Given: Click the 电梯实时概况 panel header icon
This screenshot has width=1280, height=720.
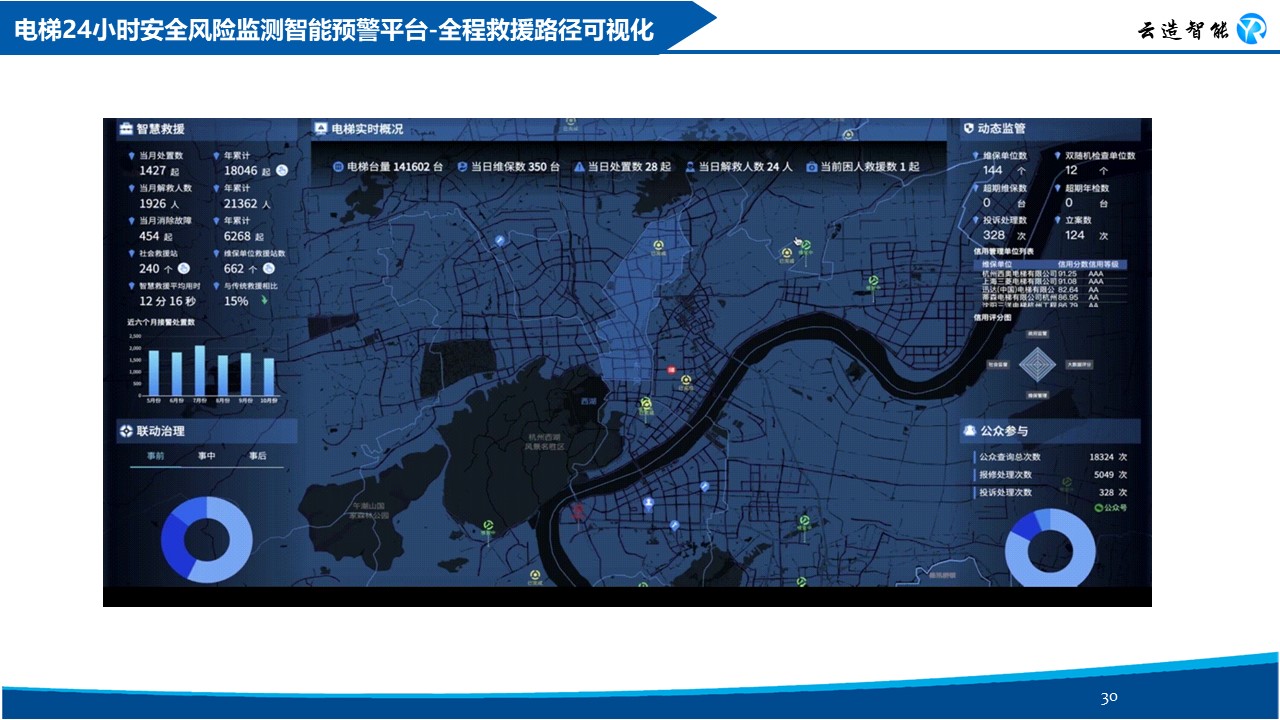Looking at the screenshot, I should [321, 129].
